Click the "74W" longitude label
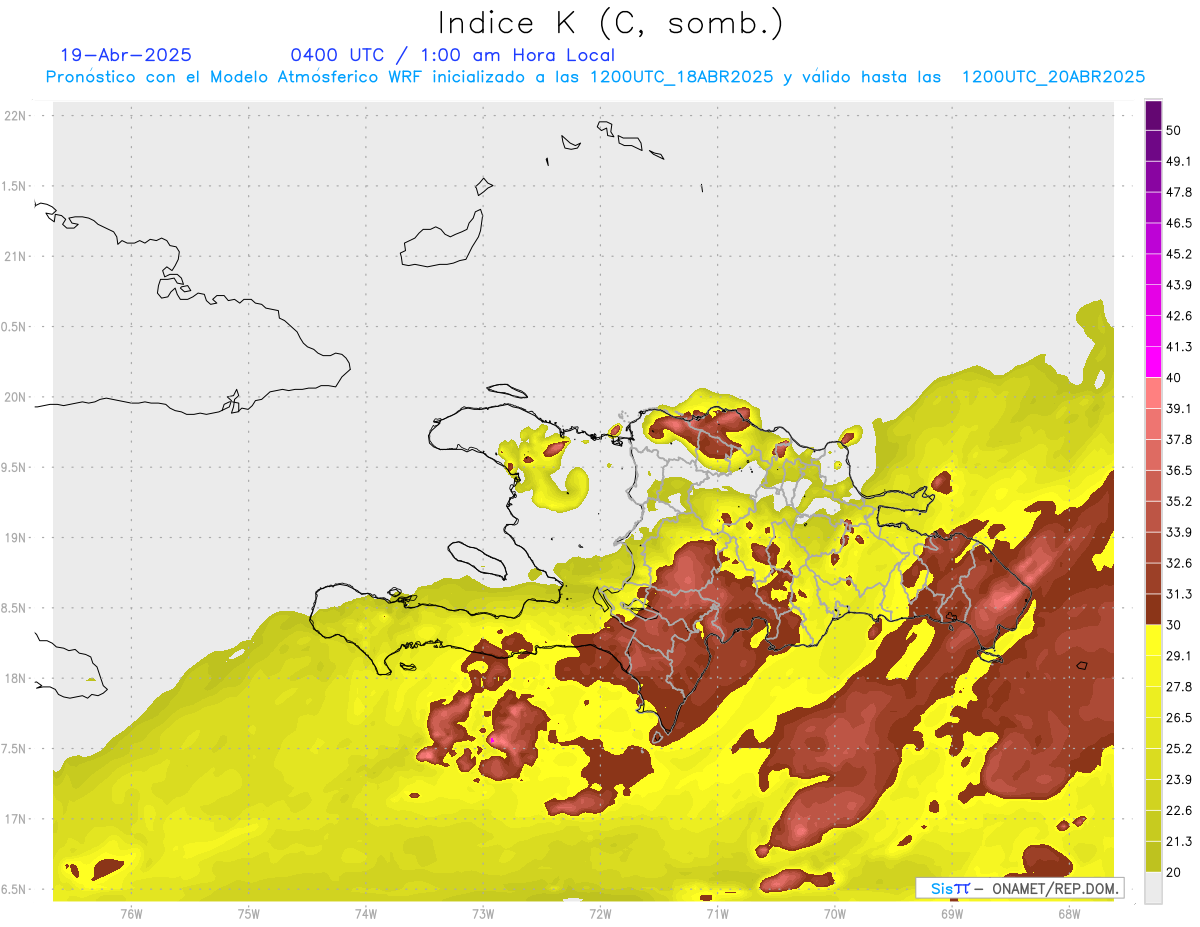 click(366, 914)
